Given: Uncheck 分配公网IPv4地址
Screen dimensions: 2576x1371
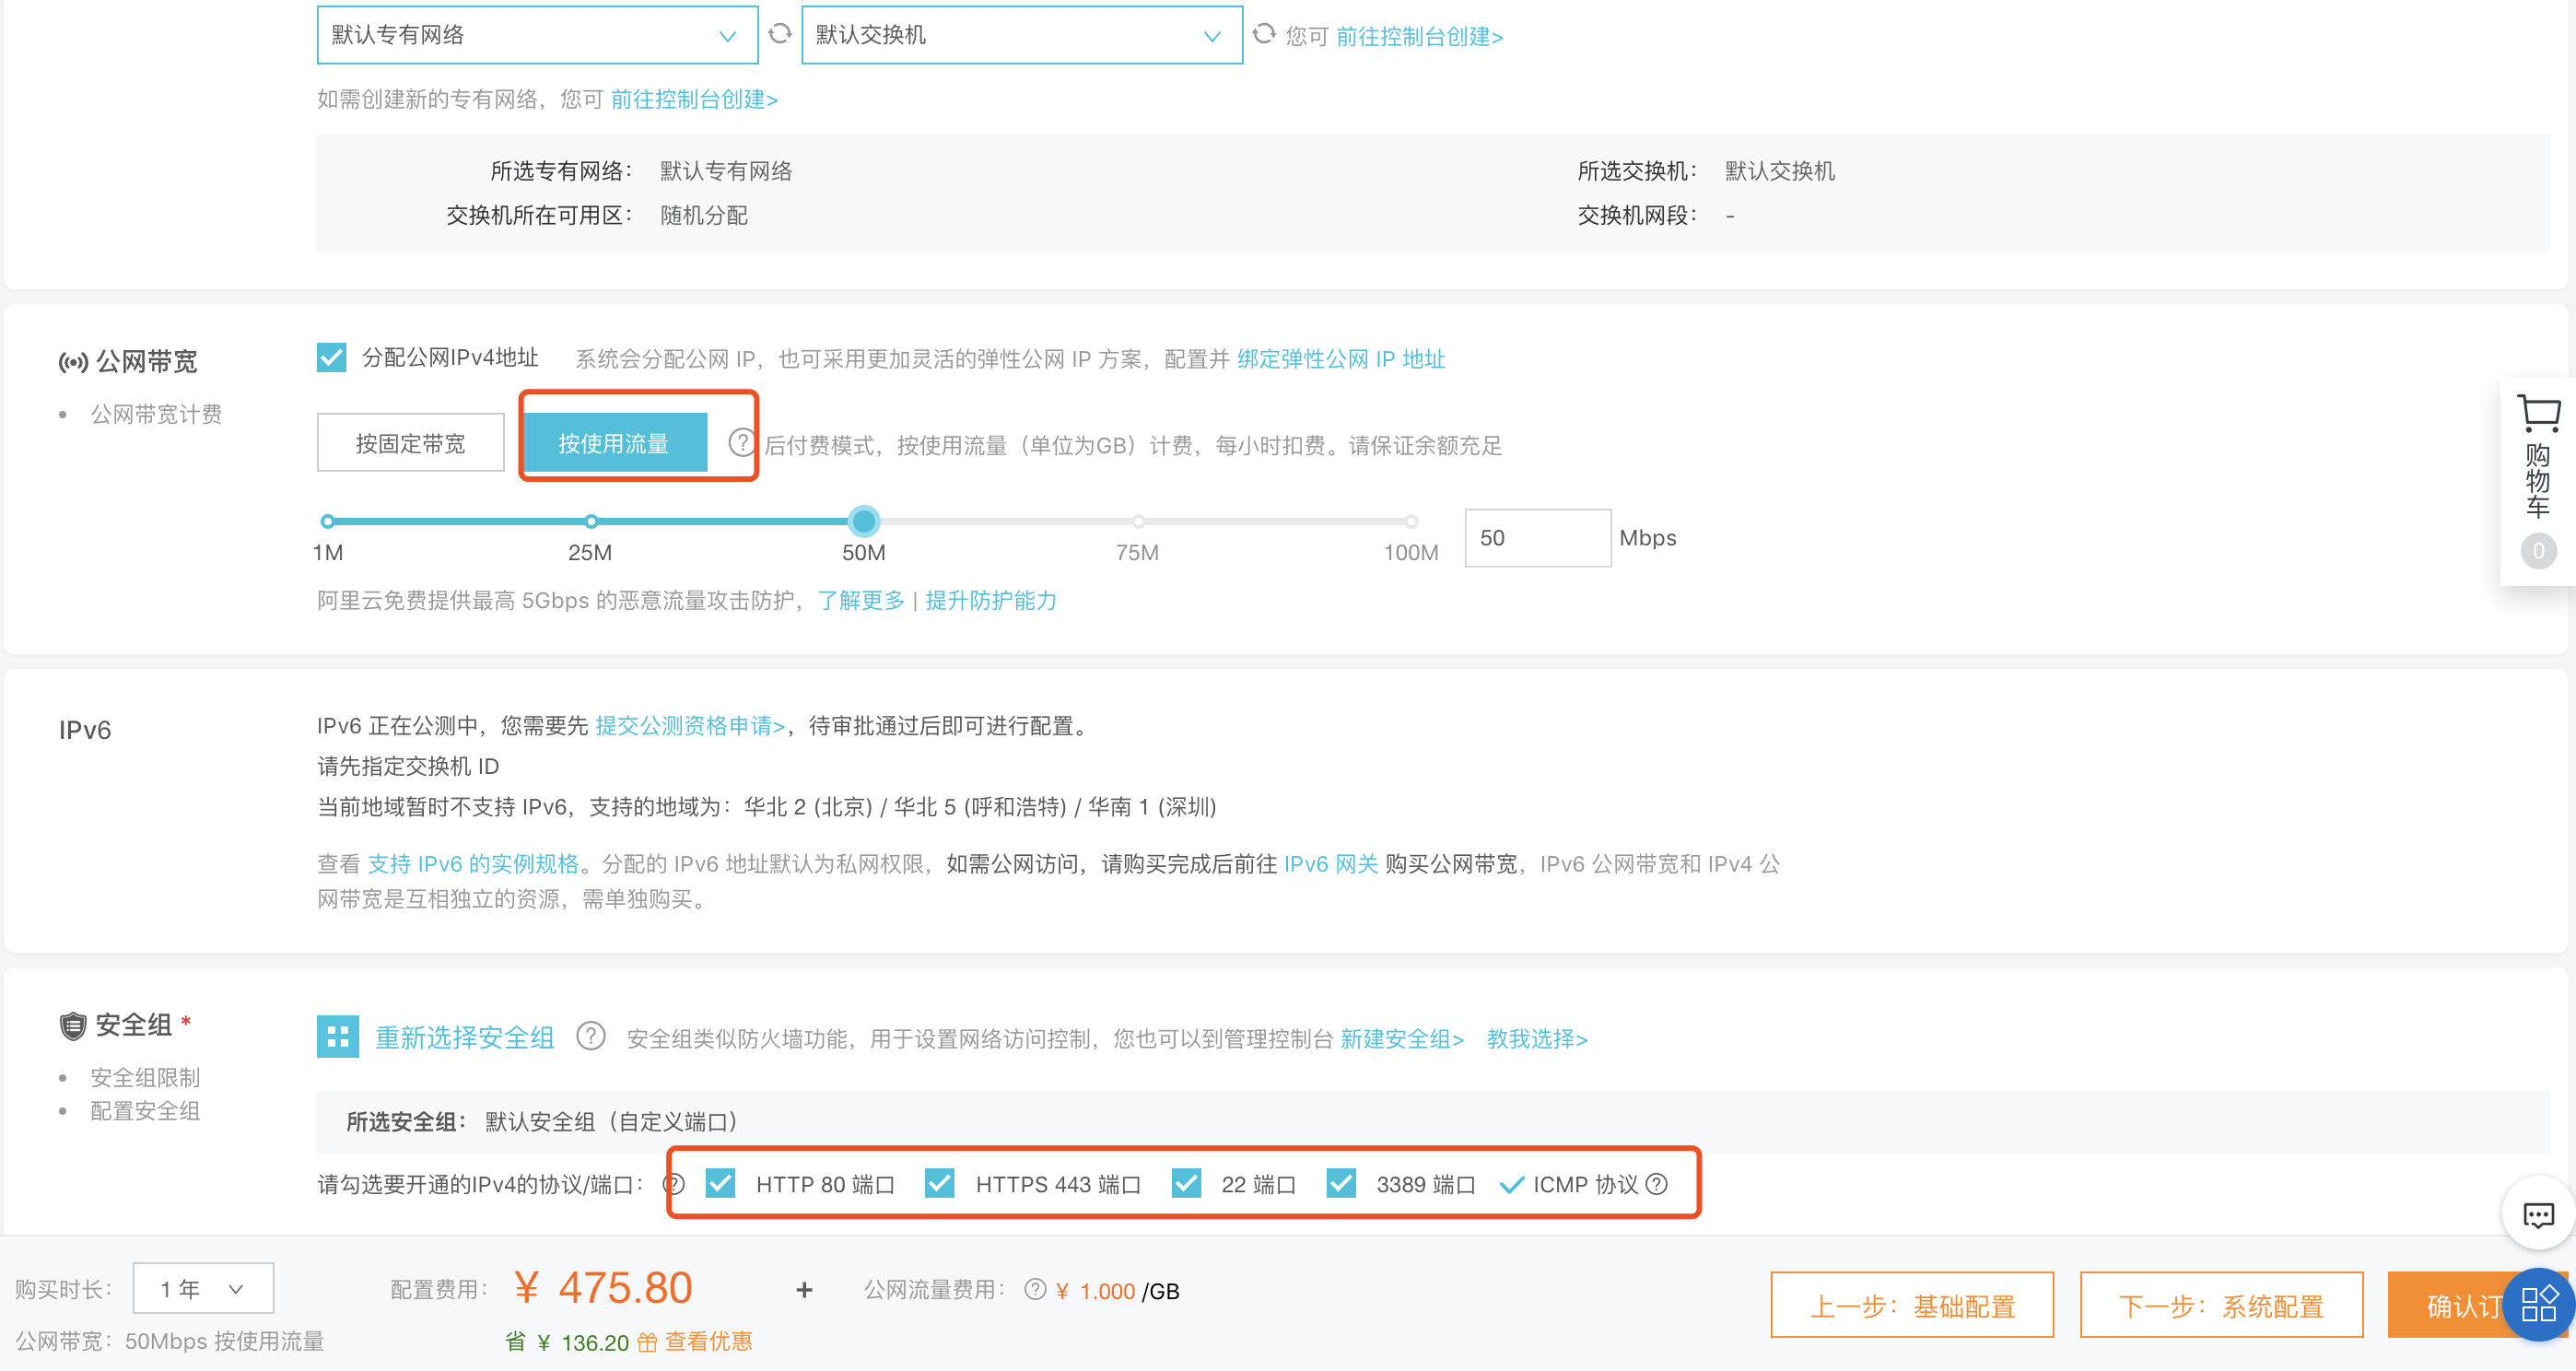Looking at the screenshot, I should tap(331, 357).
